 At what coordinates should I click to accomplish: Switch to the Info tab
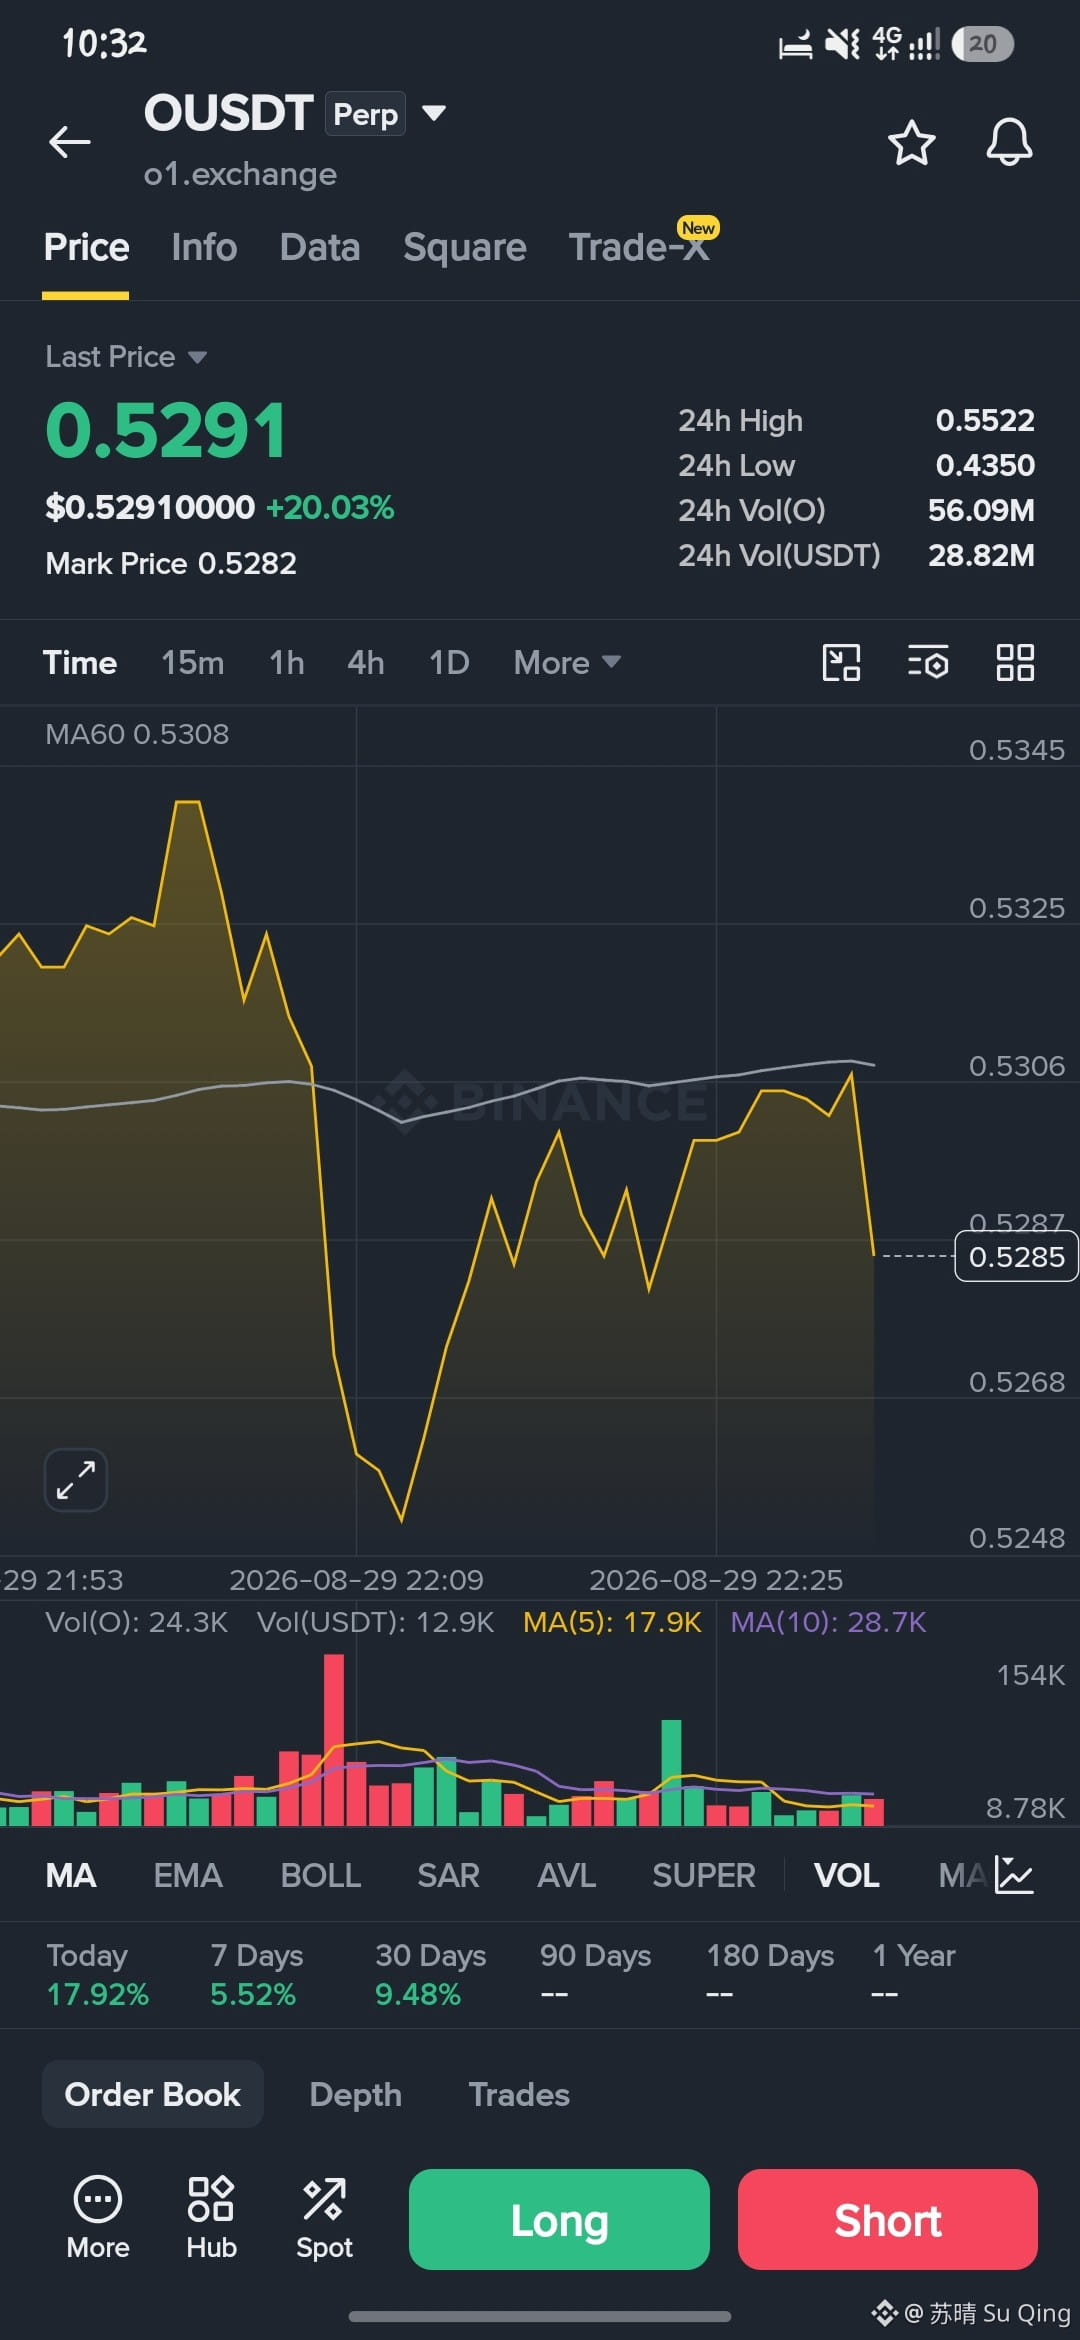tap(204, 247)
